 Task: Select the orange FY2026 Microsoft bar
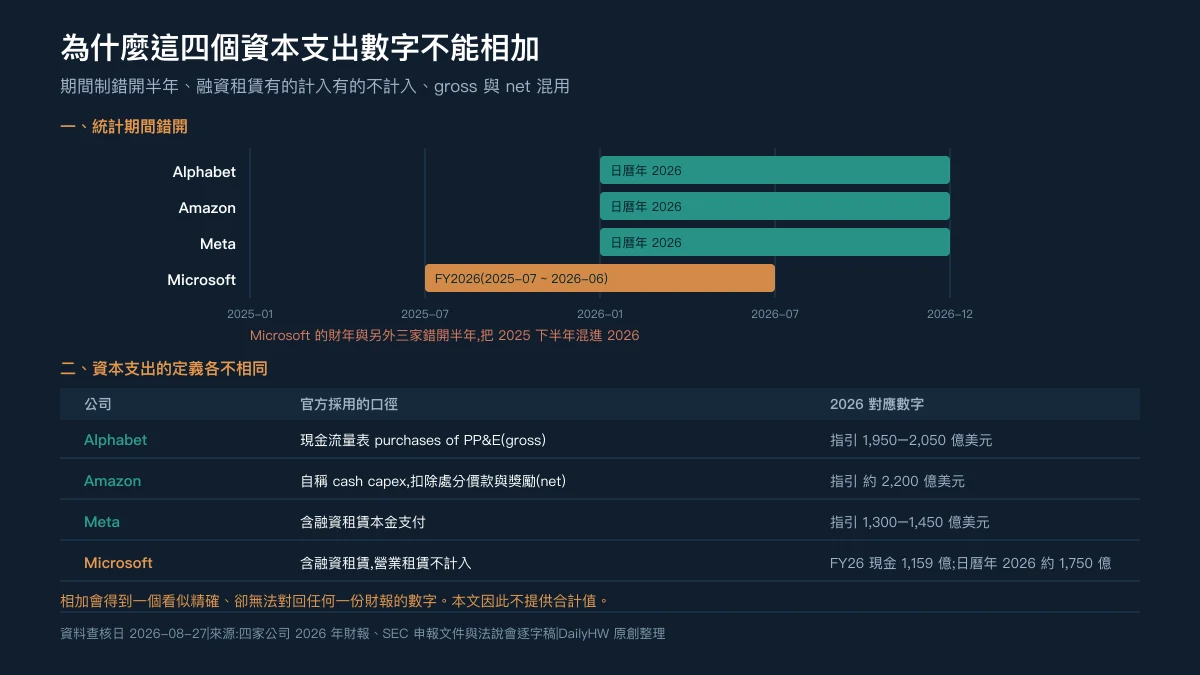tap(600, 279)
